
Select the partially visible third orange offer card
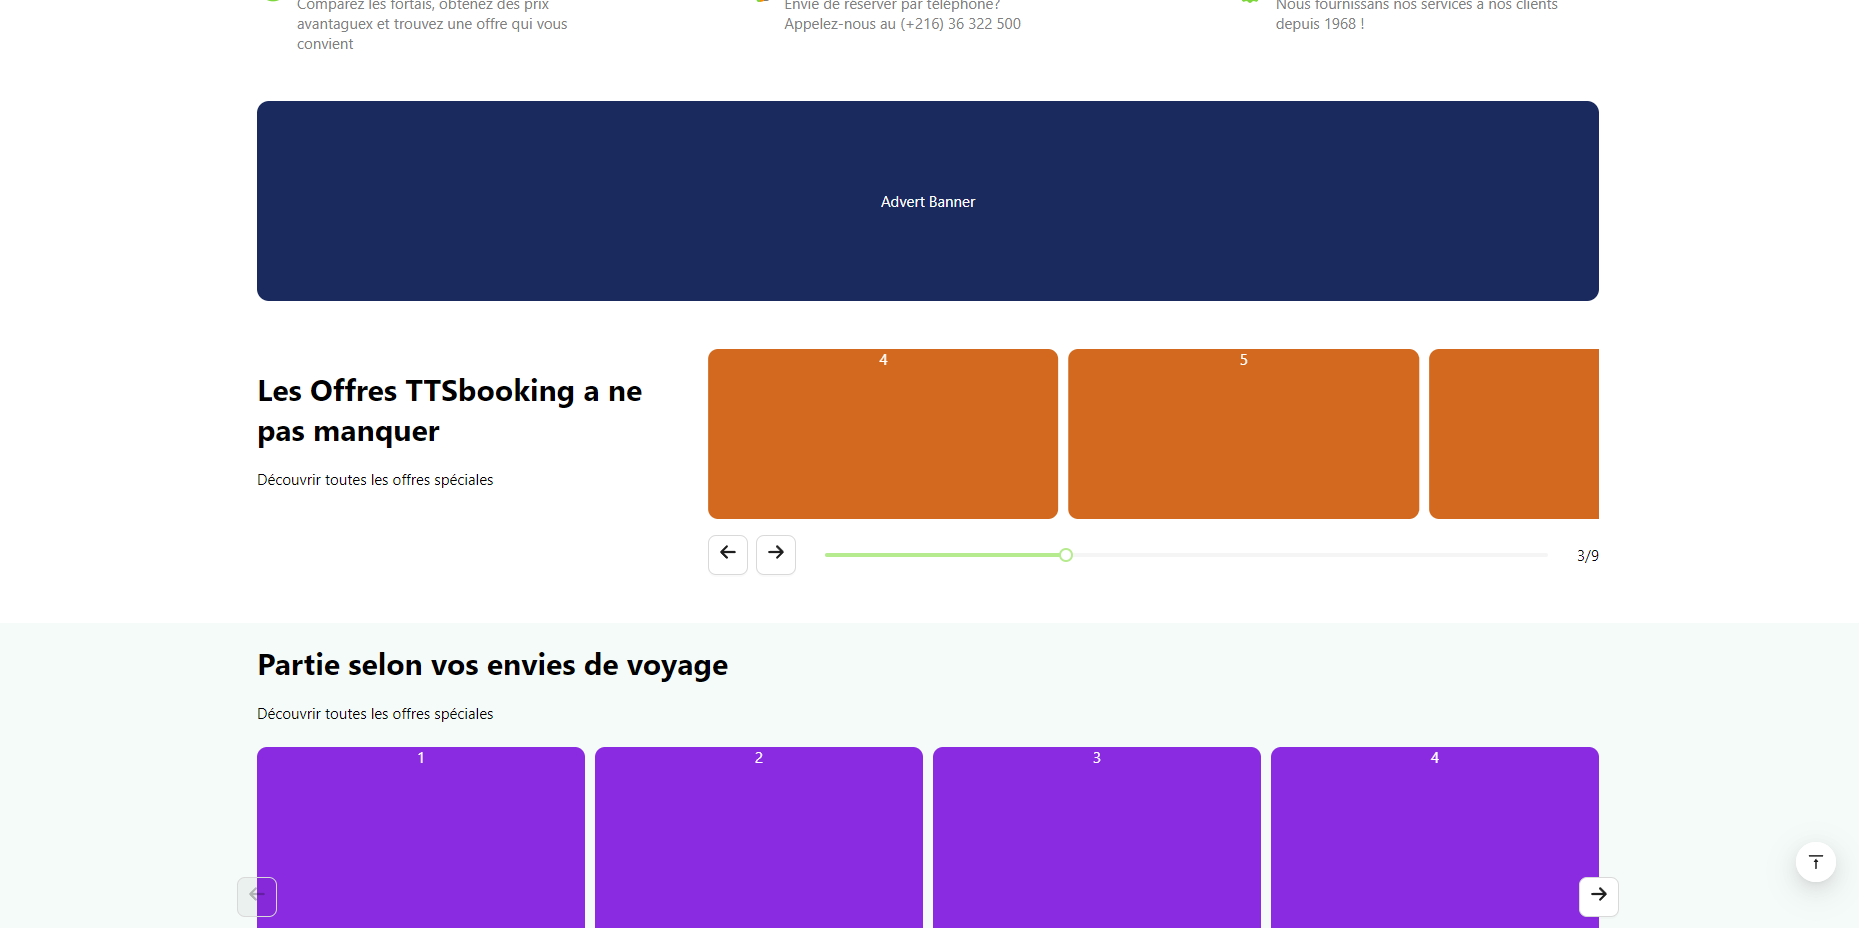pyautogui.click(x=1513, y=434)
